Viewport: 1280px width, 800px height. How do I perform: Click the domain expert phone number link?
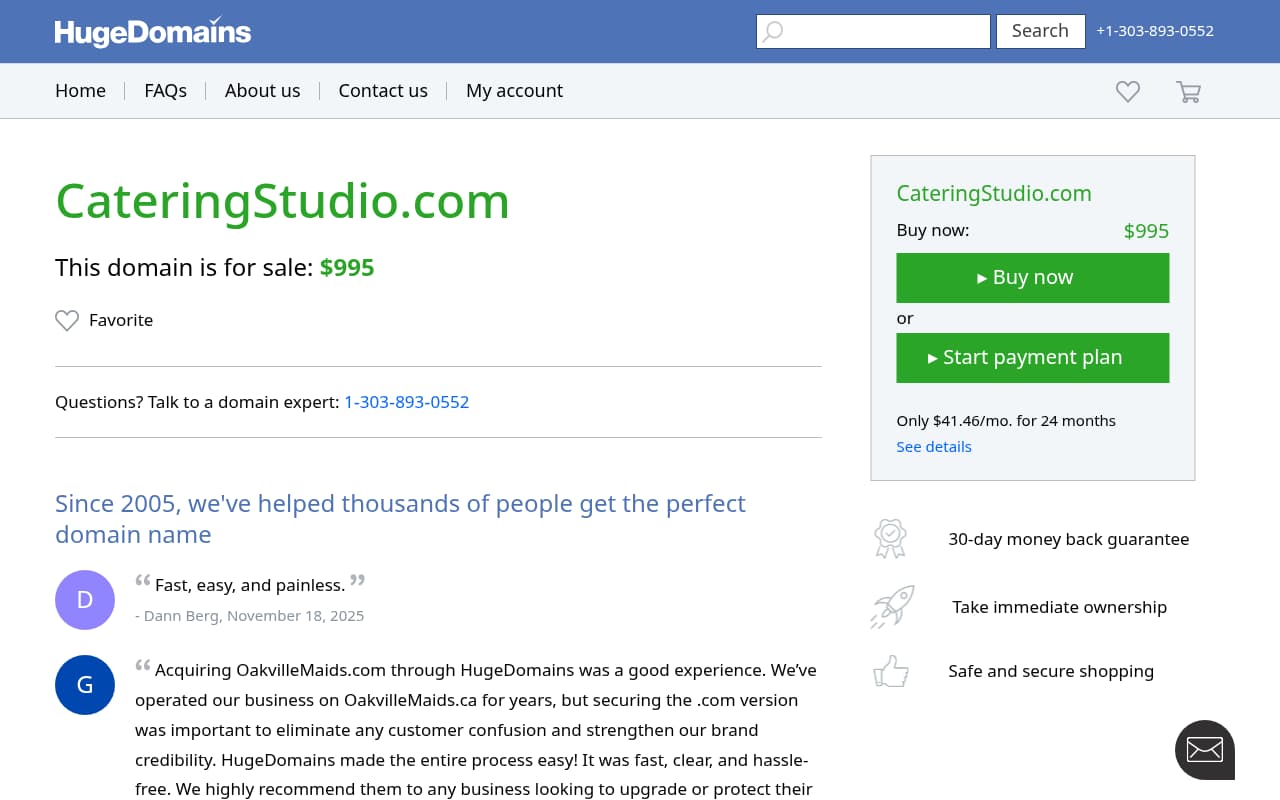pos(406,402)
